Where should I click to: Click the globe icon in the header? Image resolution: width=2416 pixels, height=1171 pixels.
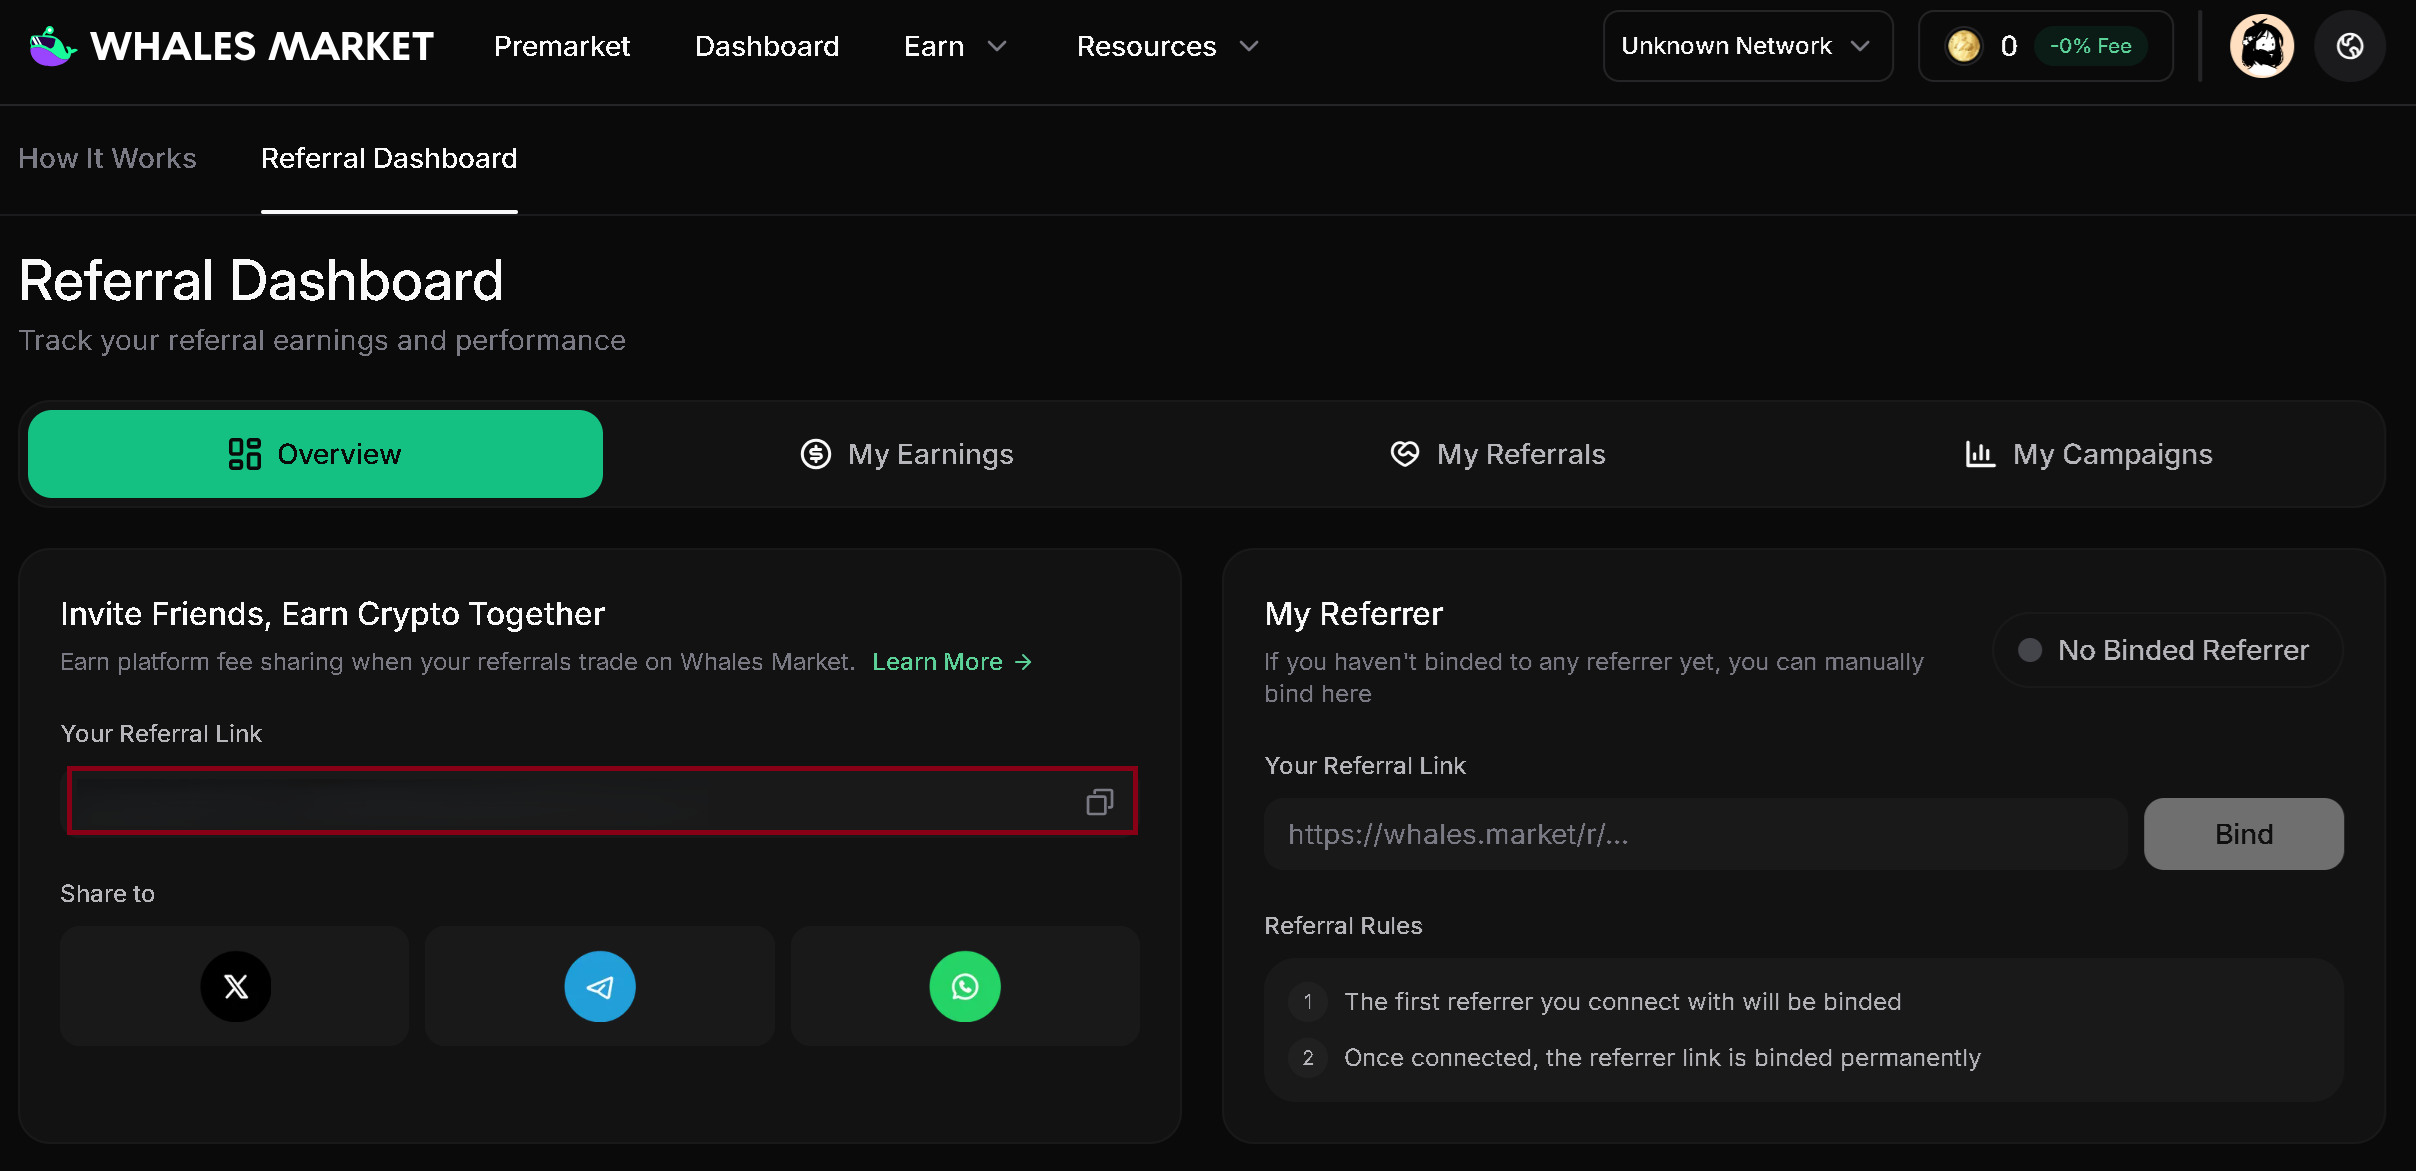click(x=2350, y=45)
